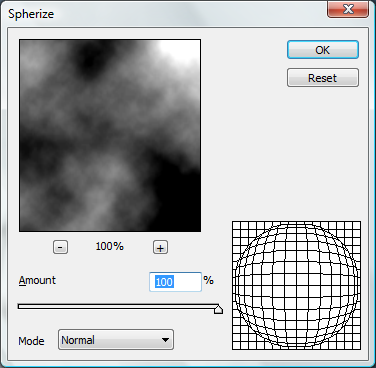Click the clouds preview image

click(x=110, y=135)
